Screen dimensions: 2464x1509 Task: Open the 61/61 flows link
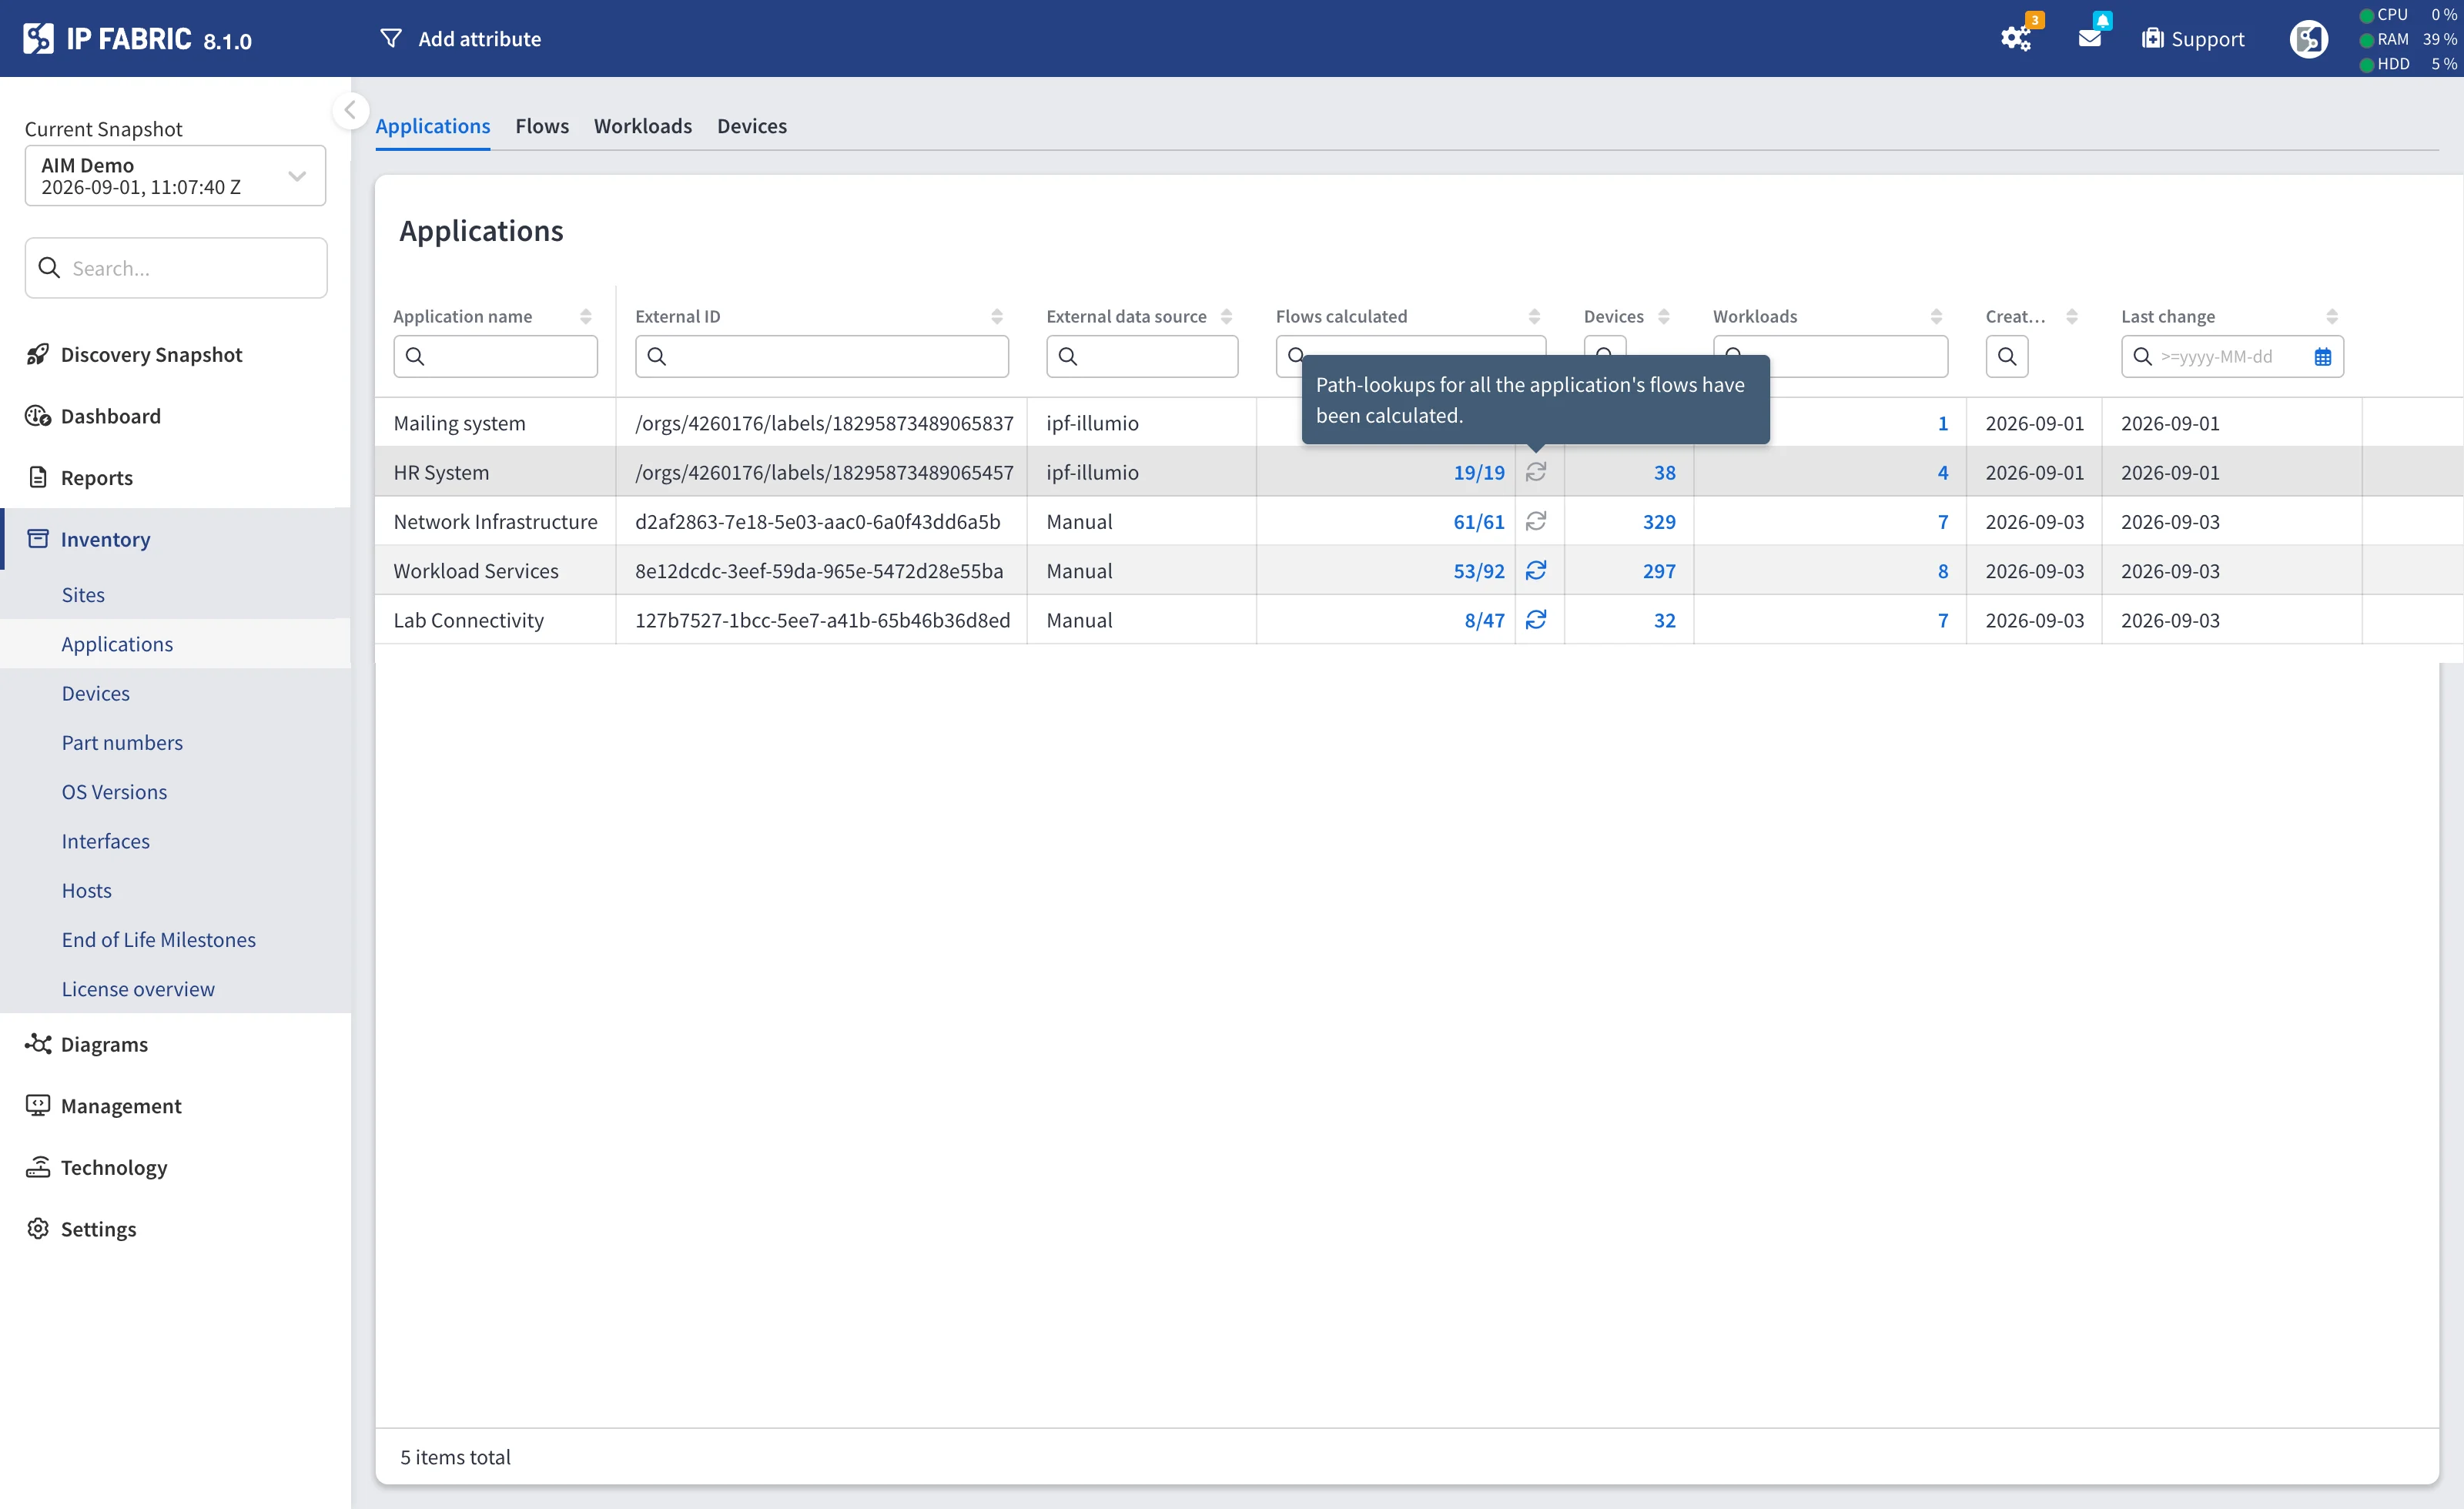click(1479, 521)
